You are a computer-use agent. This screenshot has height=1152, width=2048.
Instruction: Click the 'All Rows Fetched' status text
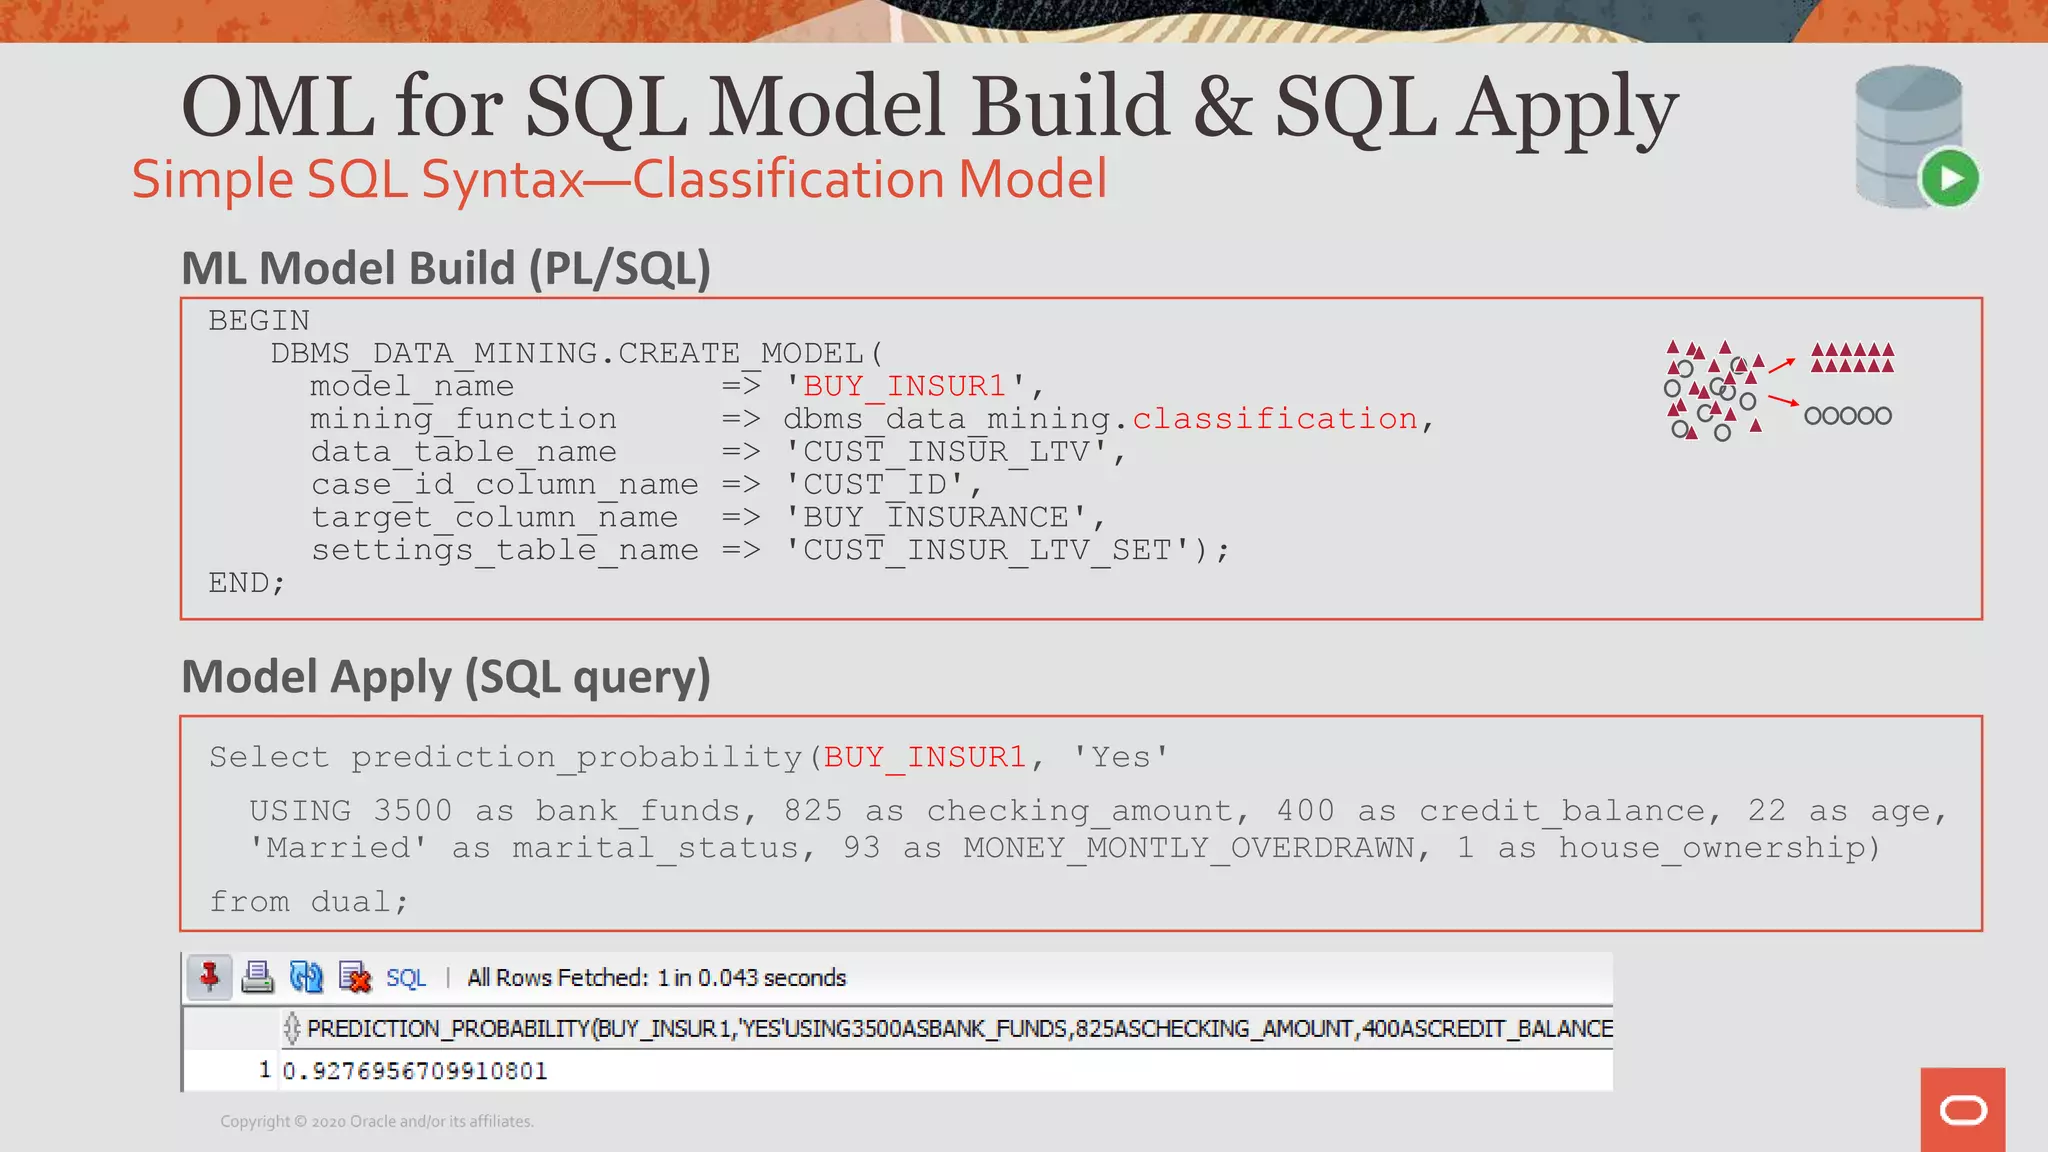(x=656, y=978)
